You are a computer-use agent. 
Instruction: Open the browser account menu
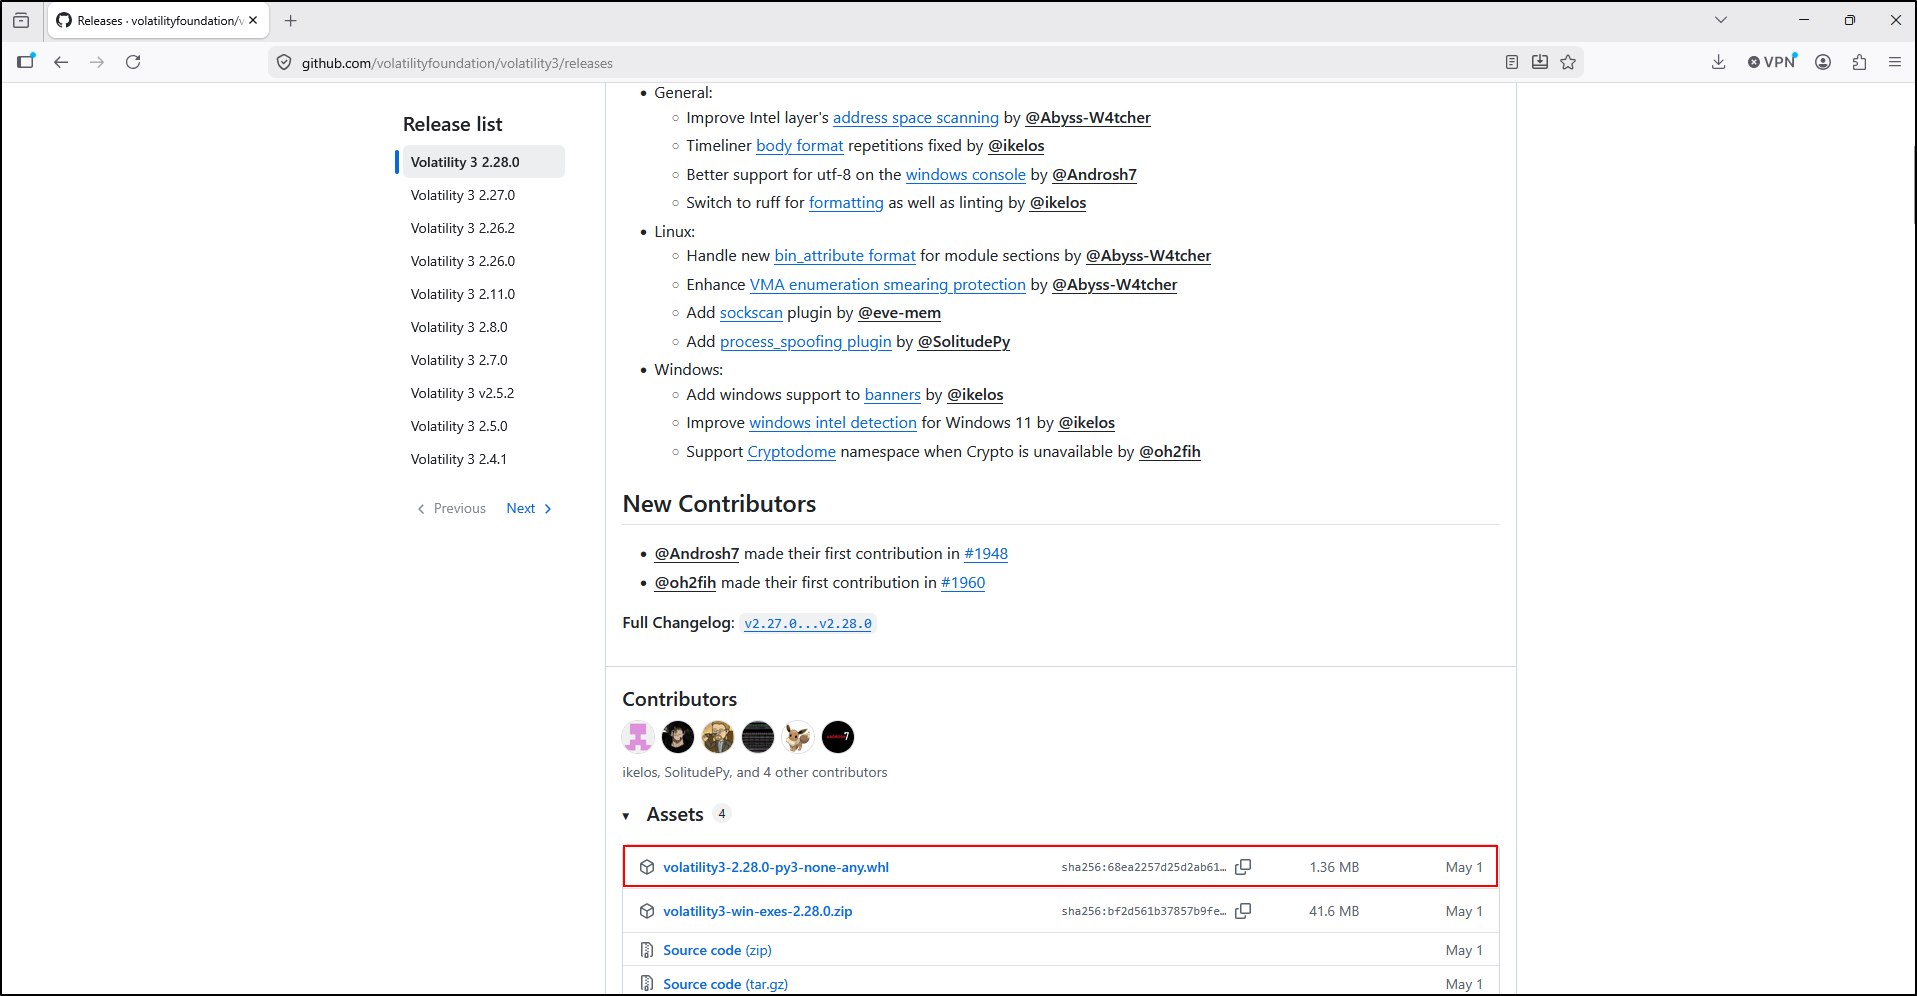(1823, 62)
